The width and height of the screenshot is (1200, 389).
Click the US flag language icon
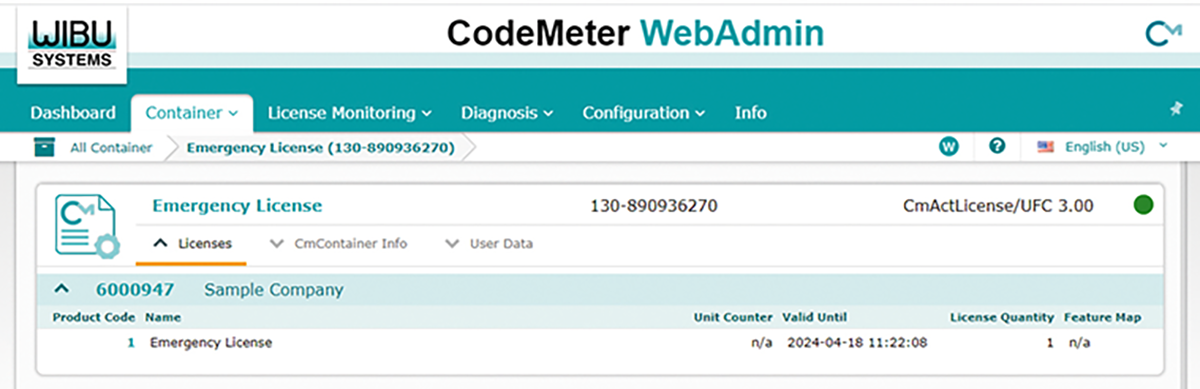pos(1046,147)
